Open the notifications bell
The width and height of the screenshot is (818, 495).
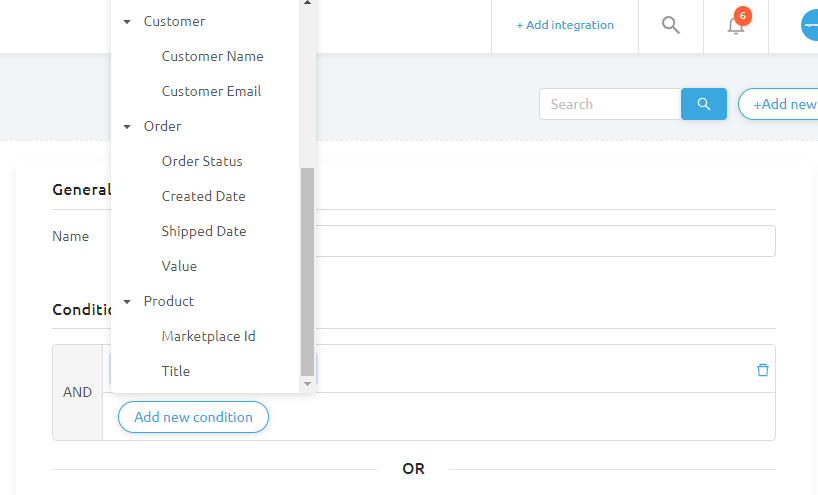coord(736,26)
